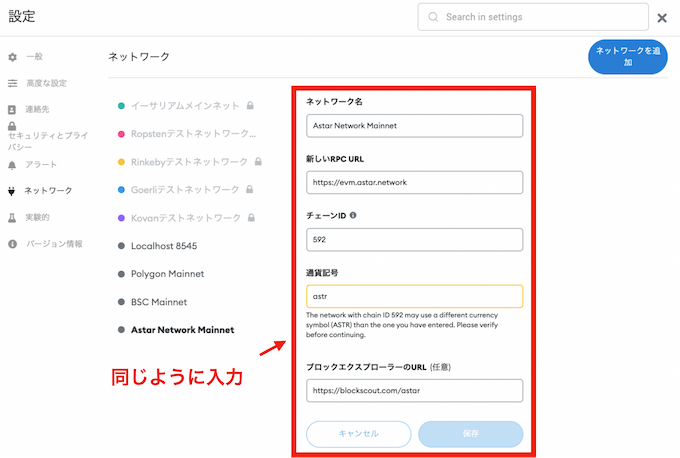The width and height of the screenshot is (680, 458).
Task: Click the Search in settings field
Action: point(533,17)
